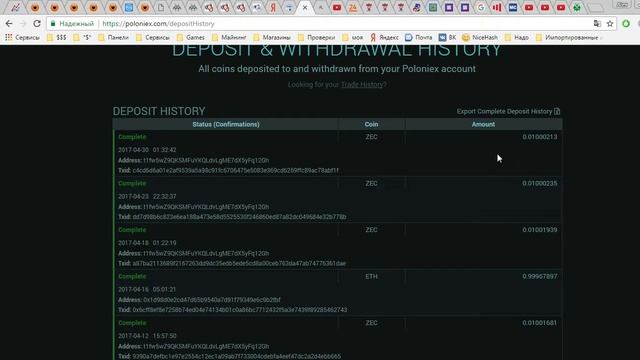Bookmark this page with the star icon

point(610,24)
